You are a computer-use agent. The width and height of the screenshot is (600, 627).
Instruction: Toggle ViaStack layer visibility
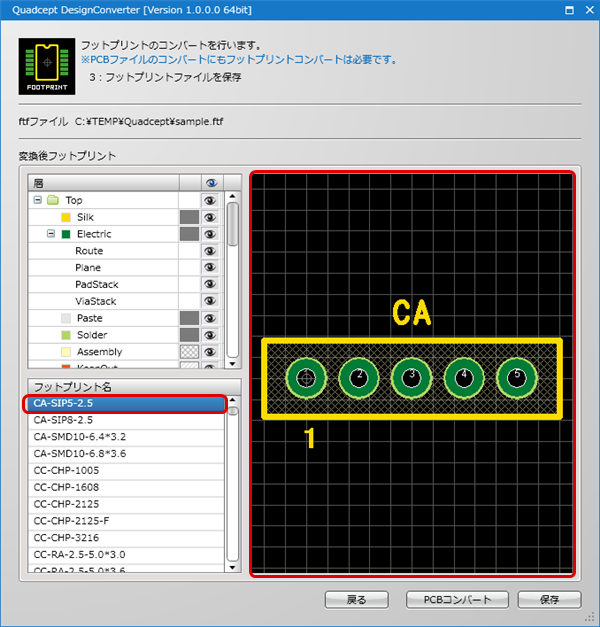tap(210, 301)
